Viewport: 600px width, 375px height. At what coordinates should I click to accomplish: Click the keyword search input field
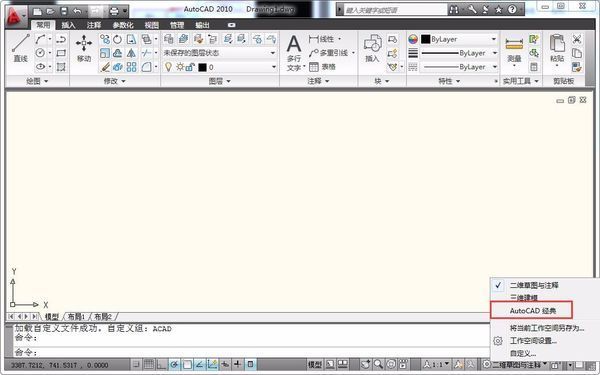coord(395,10)
